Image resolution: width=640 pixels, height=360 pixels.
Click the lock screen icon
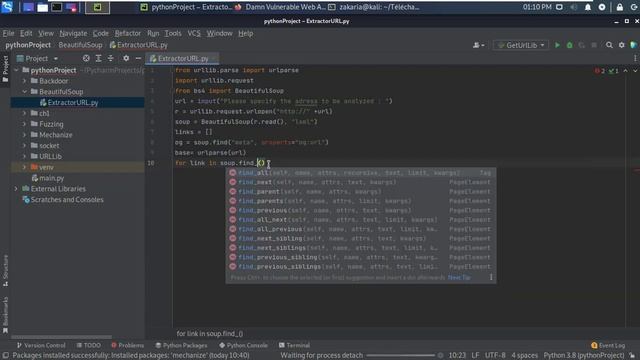[620, 7]
